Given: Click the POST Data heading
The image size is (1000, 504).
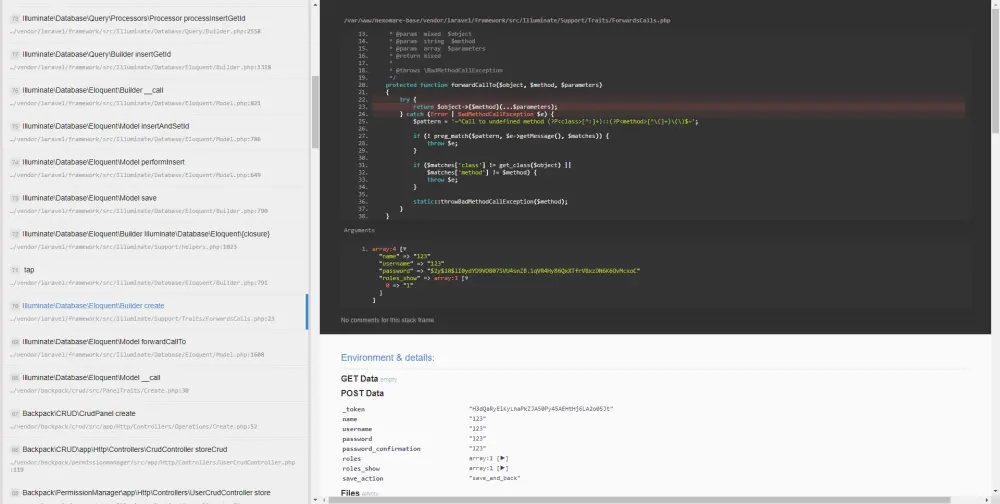Looking at the screenshot, I should (x=362, y=393).
